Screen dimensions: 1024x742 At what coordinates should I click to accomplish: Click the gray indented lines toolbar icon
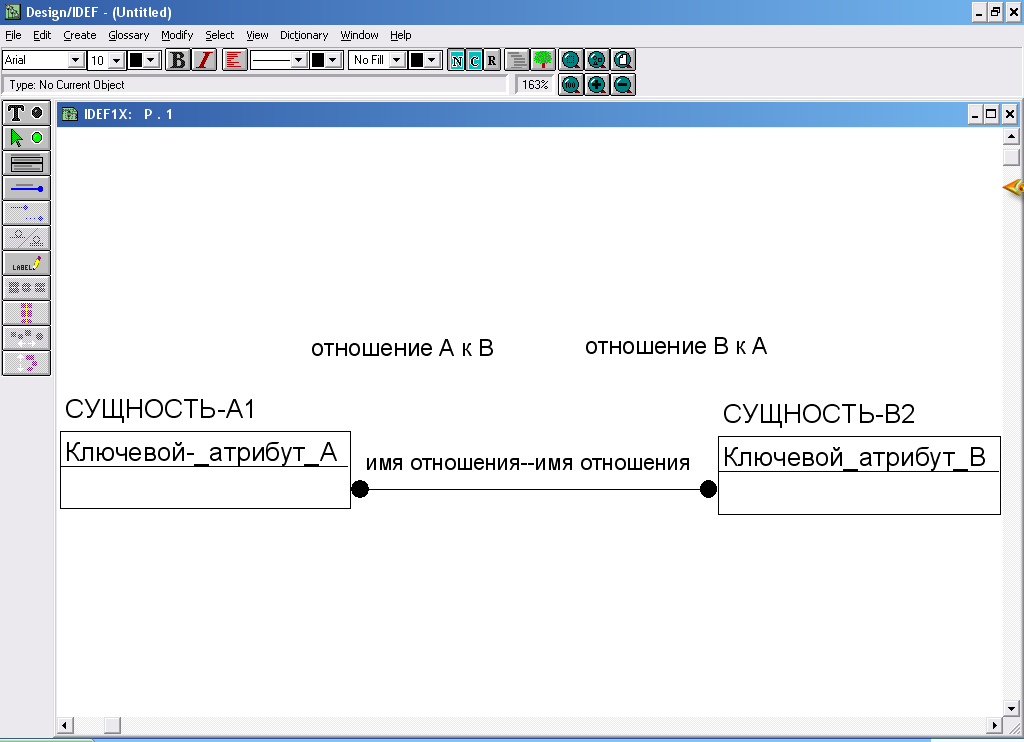tap(517, 60)
